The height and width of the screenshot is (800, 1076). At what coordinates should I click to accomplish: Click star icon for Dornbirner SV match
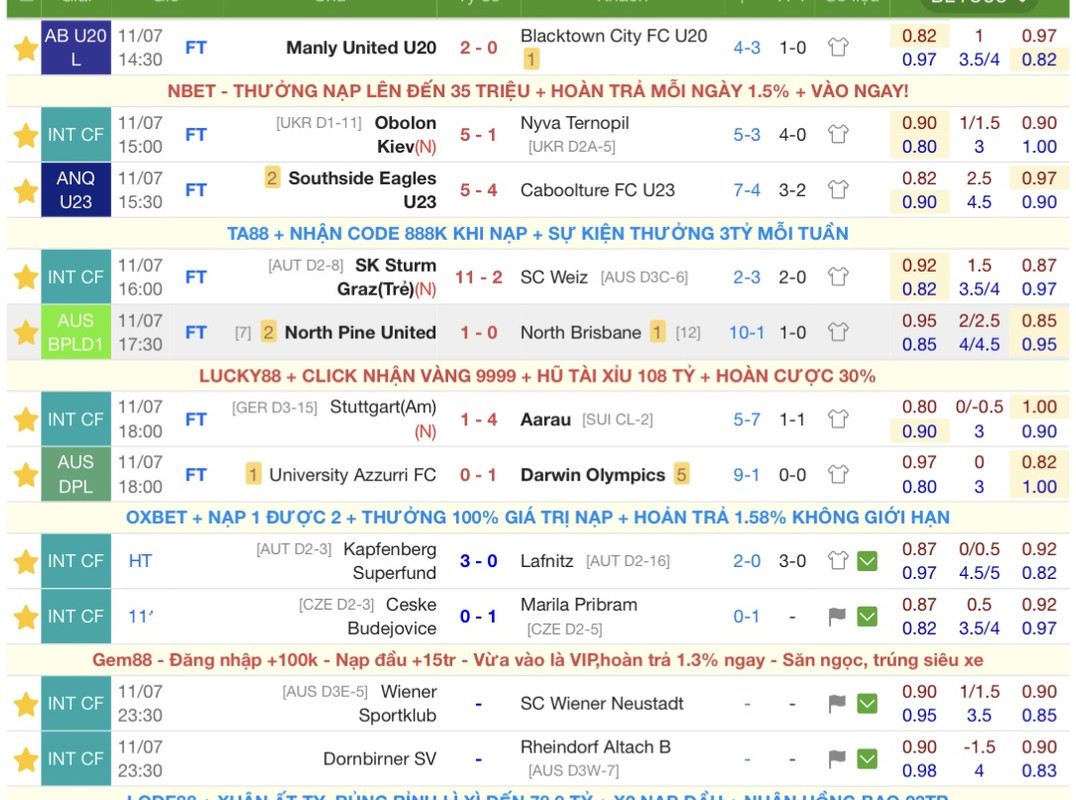(x=25, y=760)
